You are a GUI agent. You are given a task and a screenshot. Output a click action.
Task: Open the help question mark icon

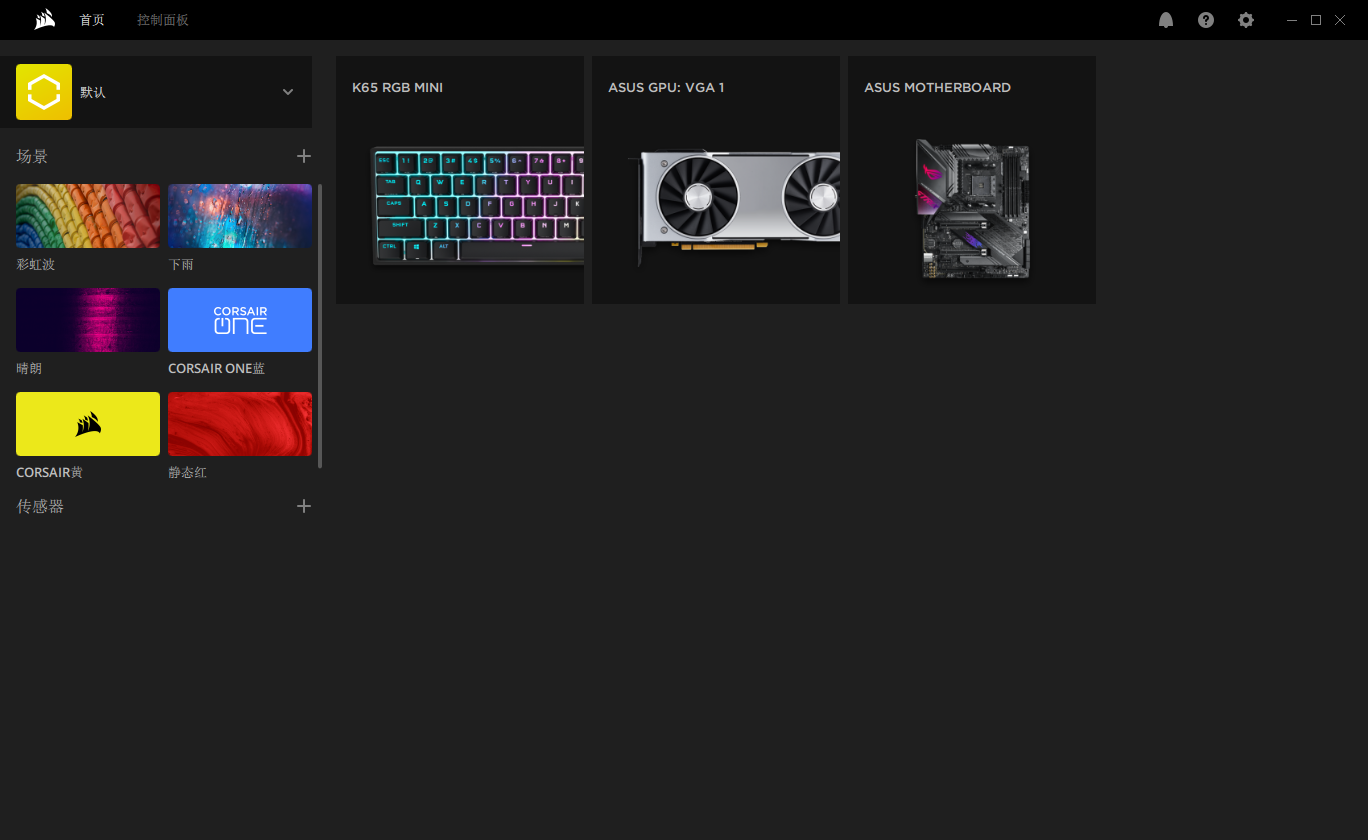(x=1206, y=20)
